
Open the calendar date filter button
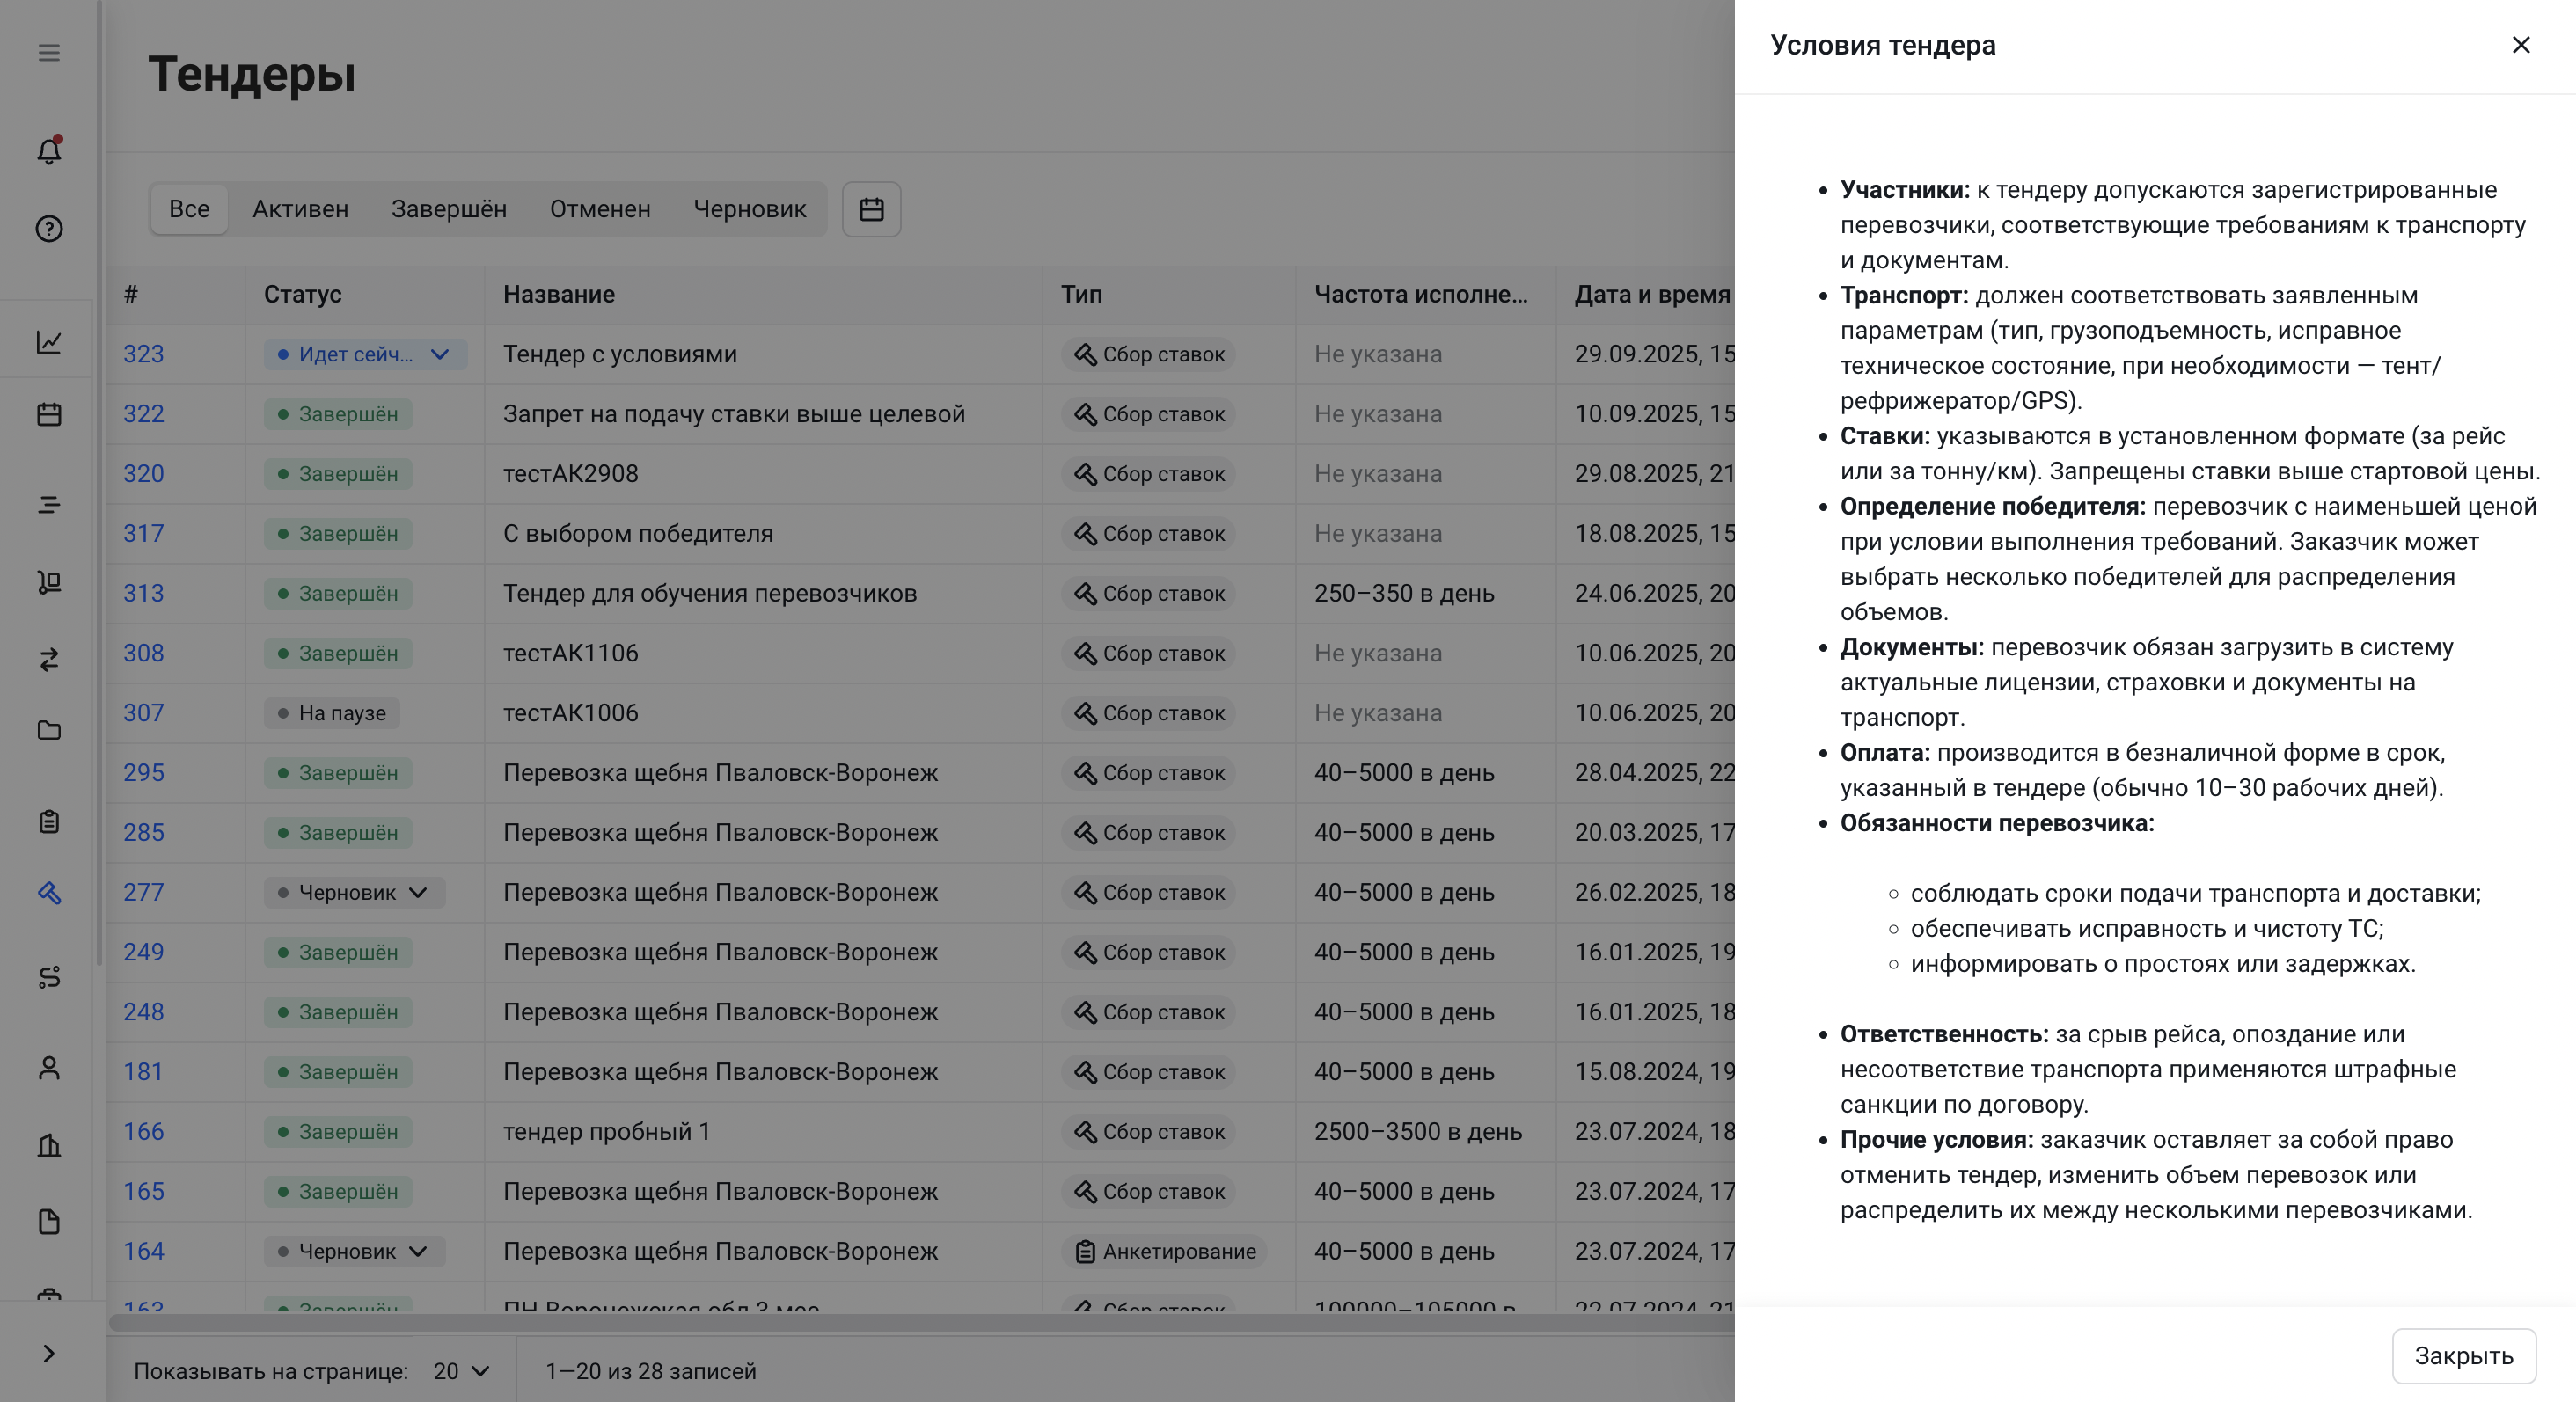point(871,209)
